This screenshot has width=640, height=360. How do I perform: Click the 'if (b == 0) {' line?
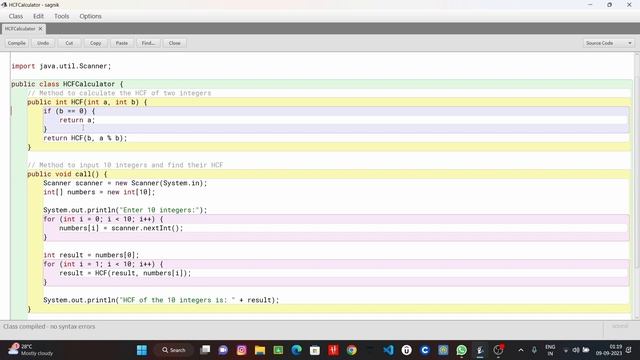tap(69, 111)
